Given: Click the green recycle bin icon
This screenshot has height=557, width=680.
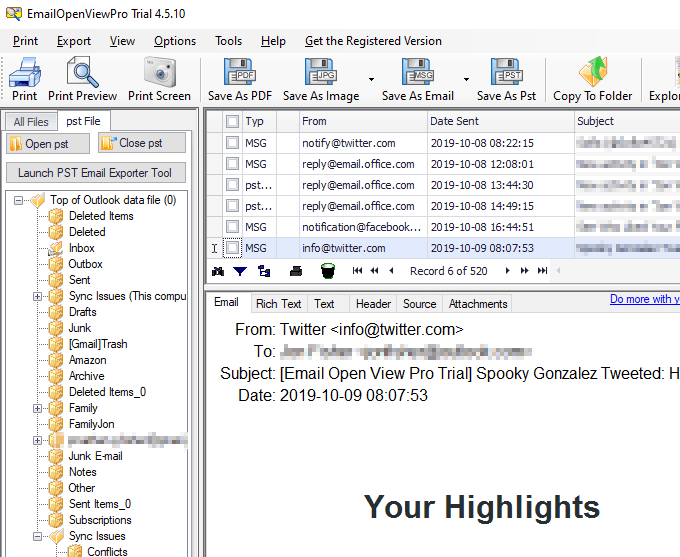Looking at the screenshot, I should pyautogui.click(x=328, y=271).
